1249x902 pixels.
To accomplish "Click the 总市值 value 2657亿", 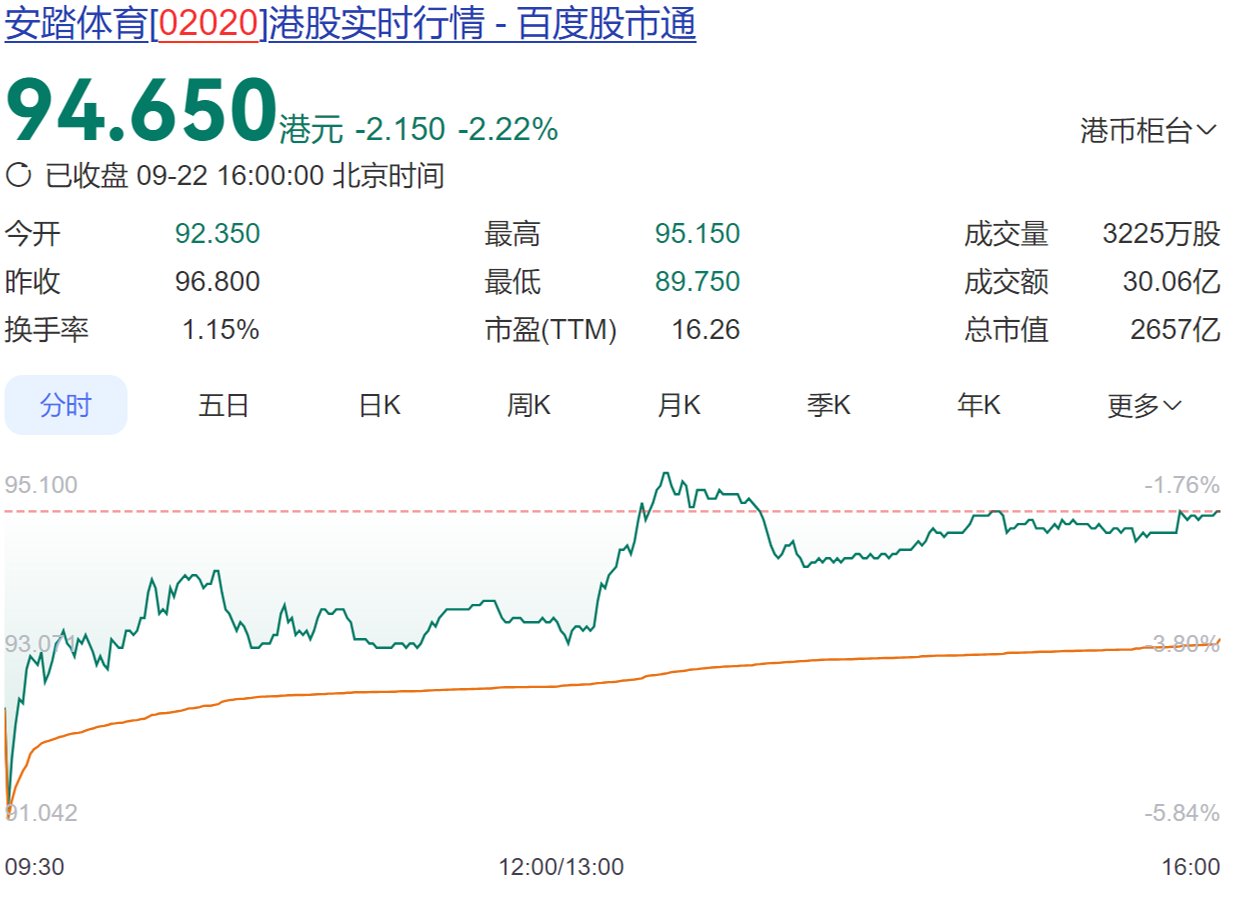I will pyautogui.click(x=1175, y=330).
